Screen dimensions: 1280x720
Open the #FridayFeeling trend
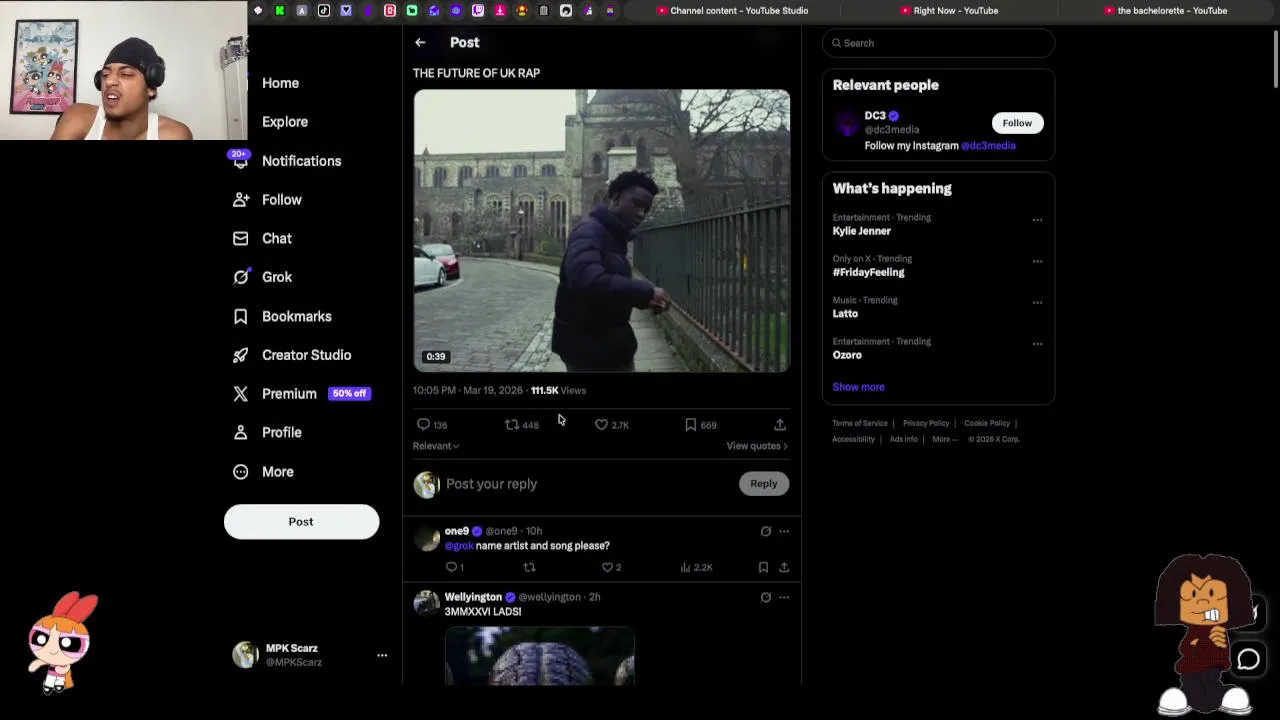click(869, 272)
